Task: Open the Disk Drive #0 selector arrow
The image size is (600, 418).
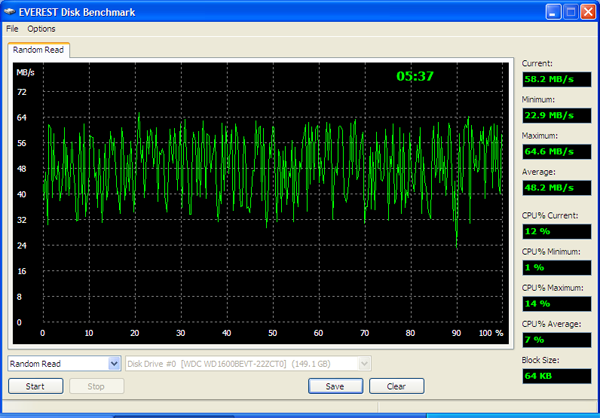Action: (x=365, y=364)
